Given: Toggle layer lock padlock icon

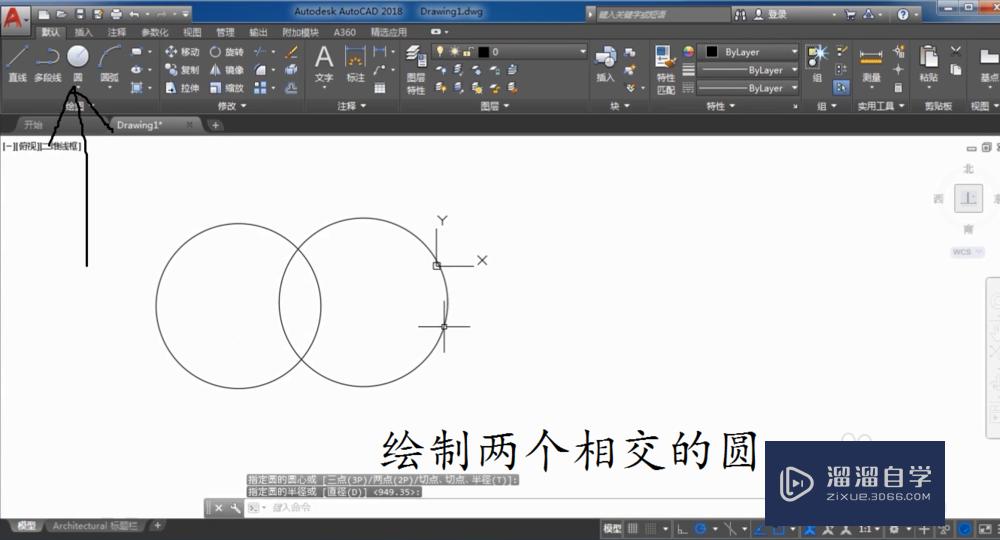Looking at the screenshot, I should [468, 52].
